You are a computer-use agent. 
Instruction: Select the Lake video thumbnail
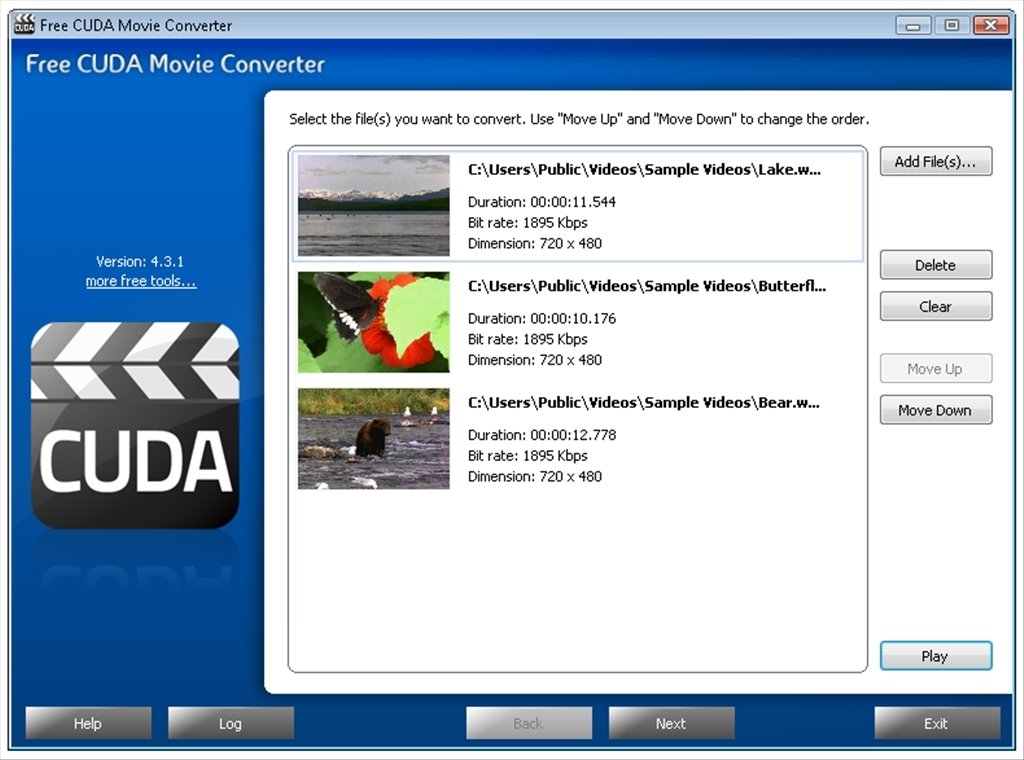(374, 206)
